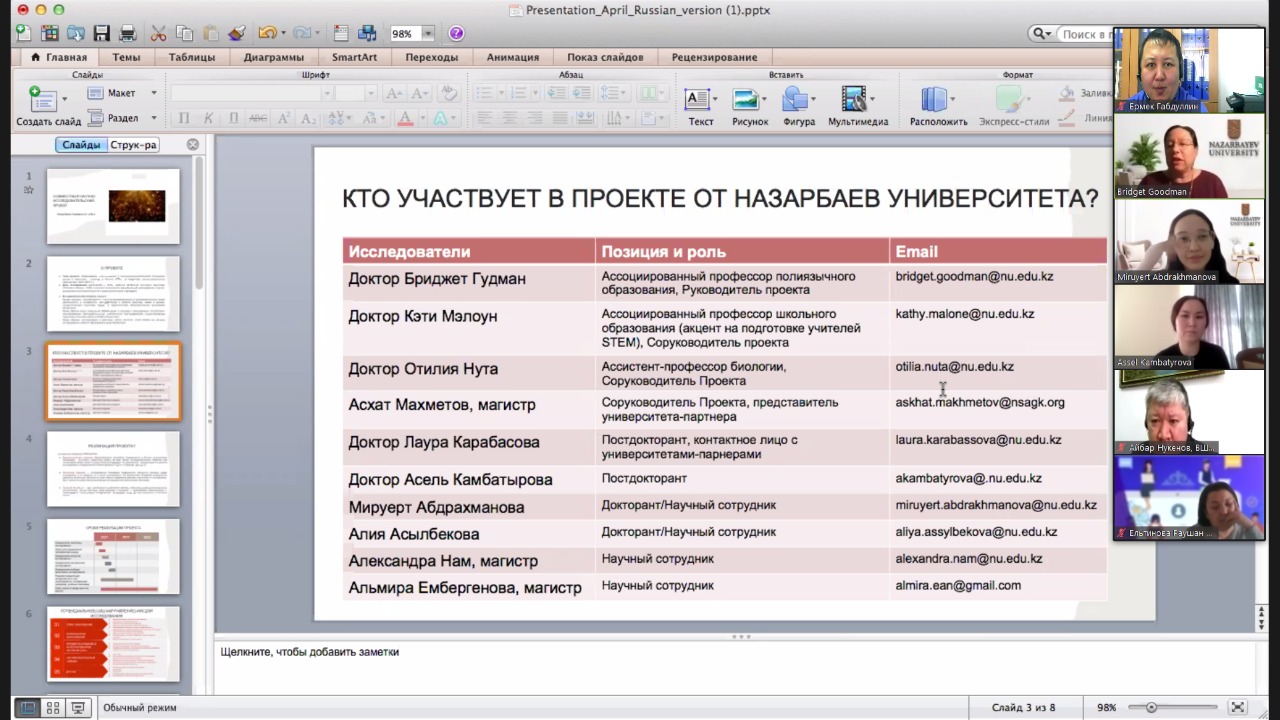1280x720 pixels.
Task: Click the font color red A swatch
Action: (405, 118)
